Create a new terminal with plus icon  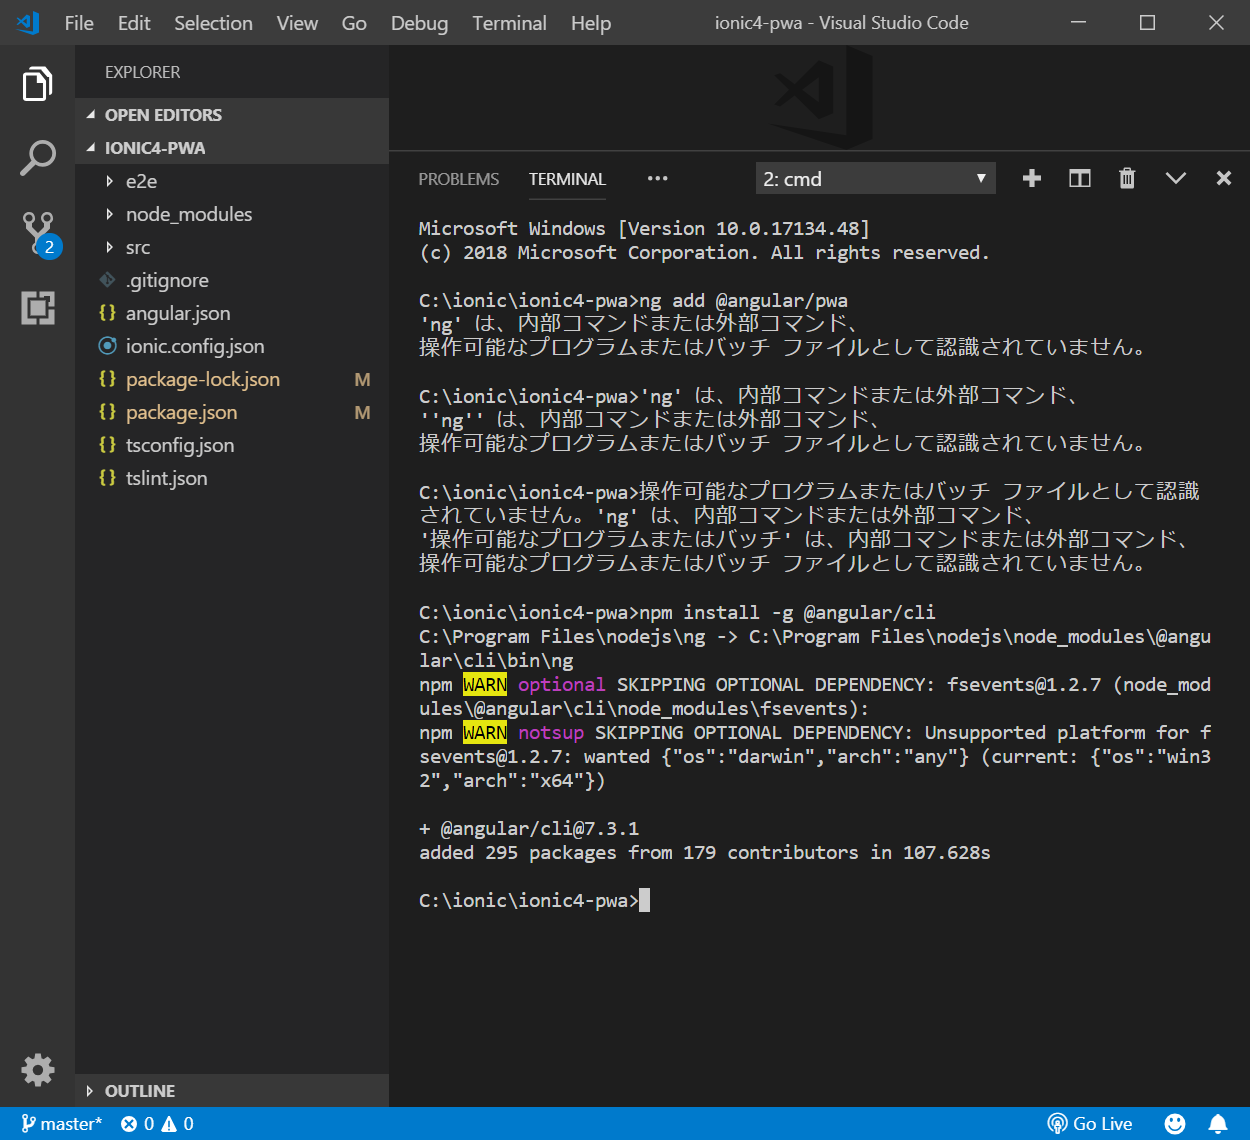(1032, 178)
